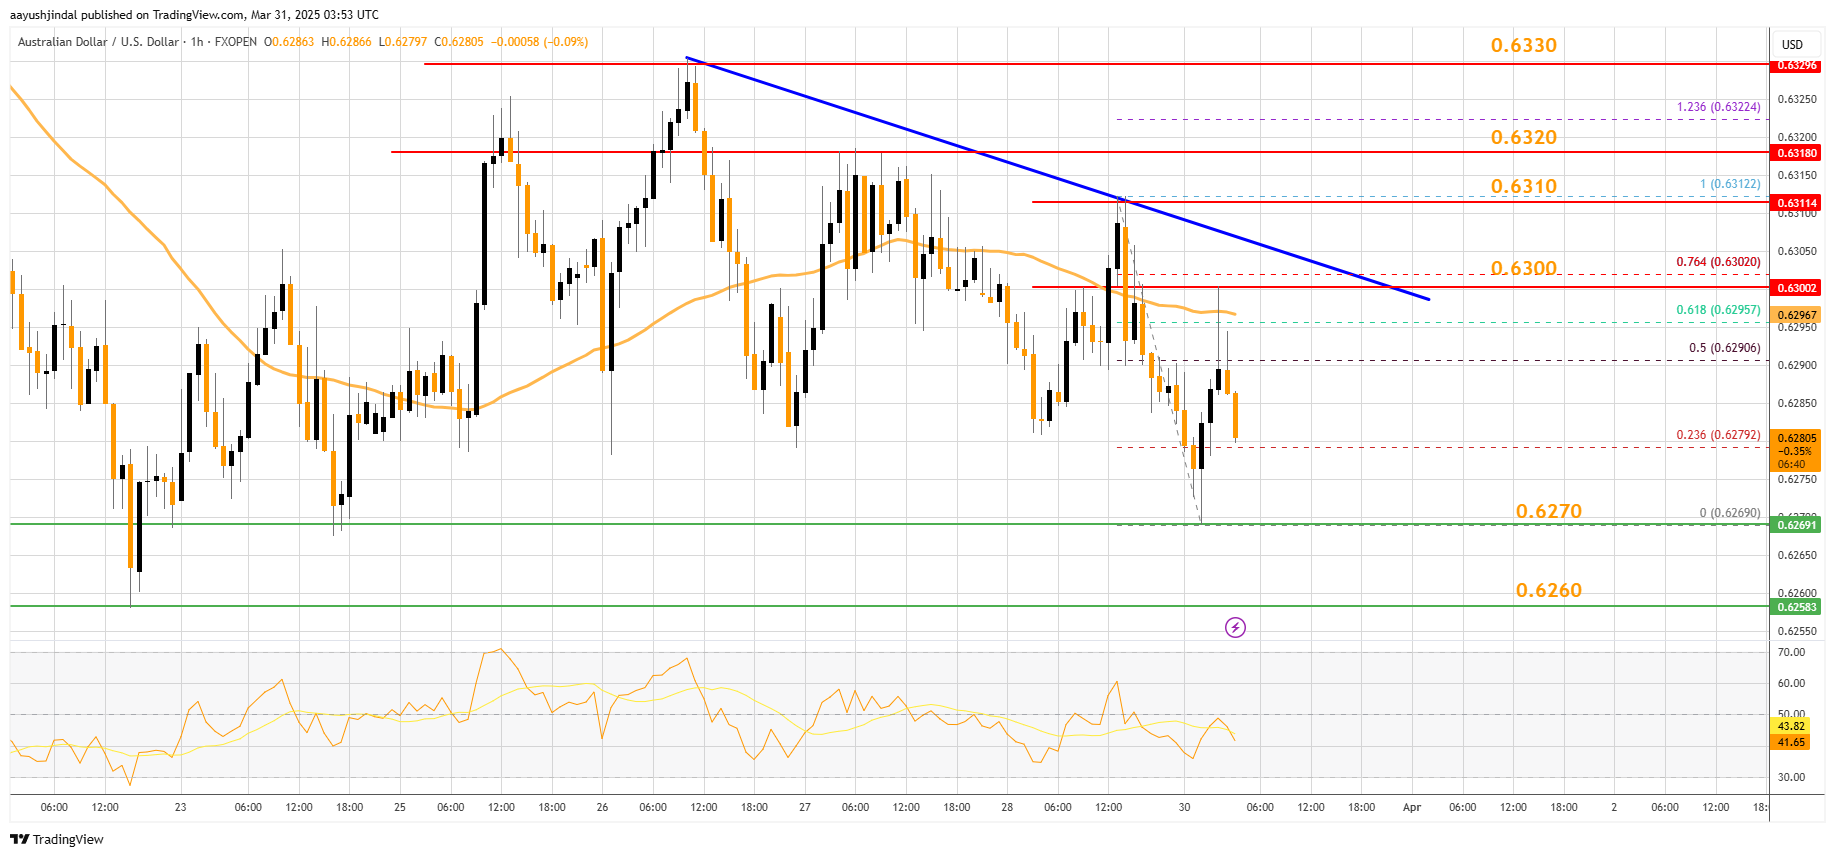Click the Fibonacci 0 (0.62690) level label

tap(1730, 513)
